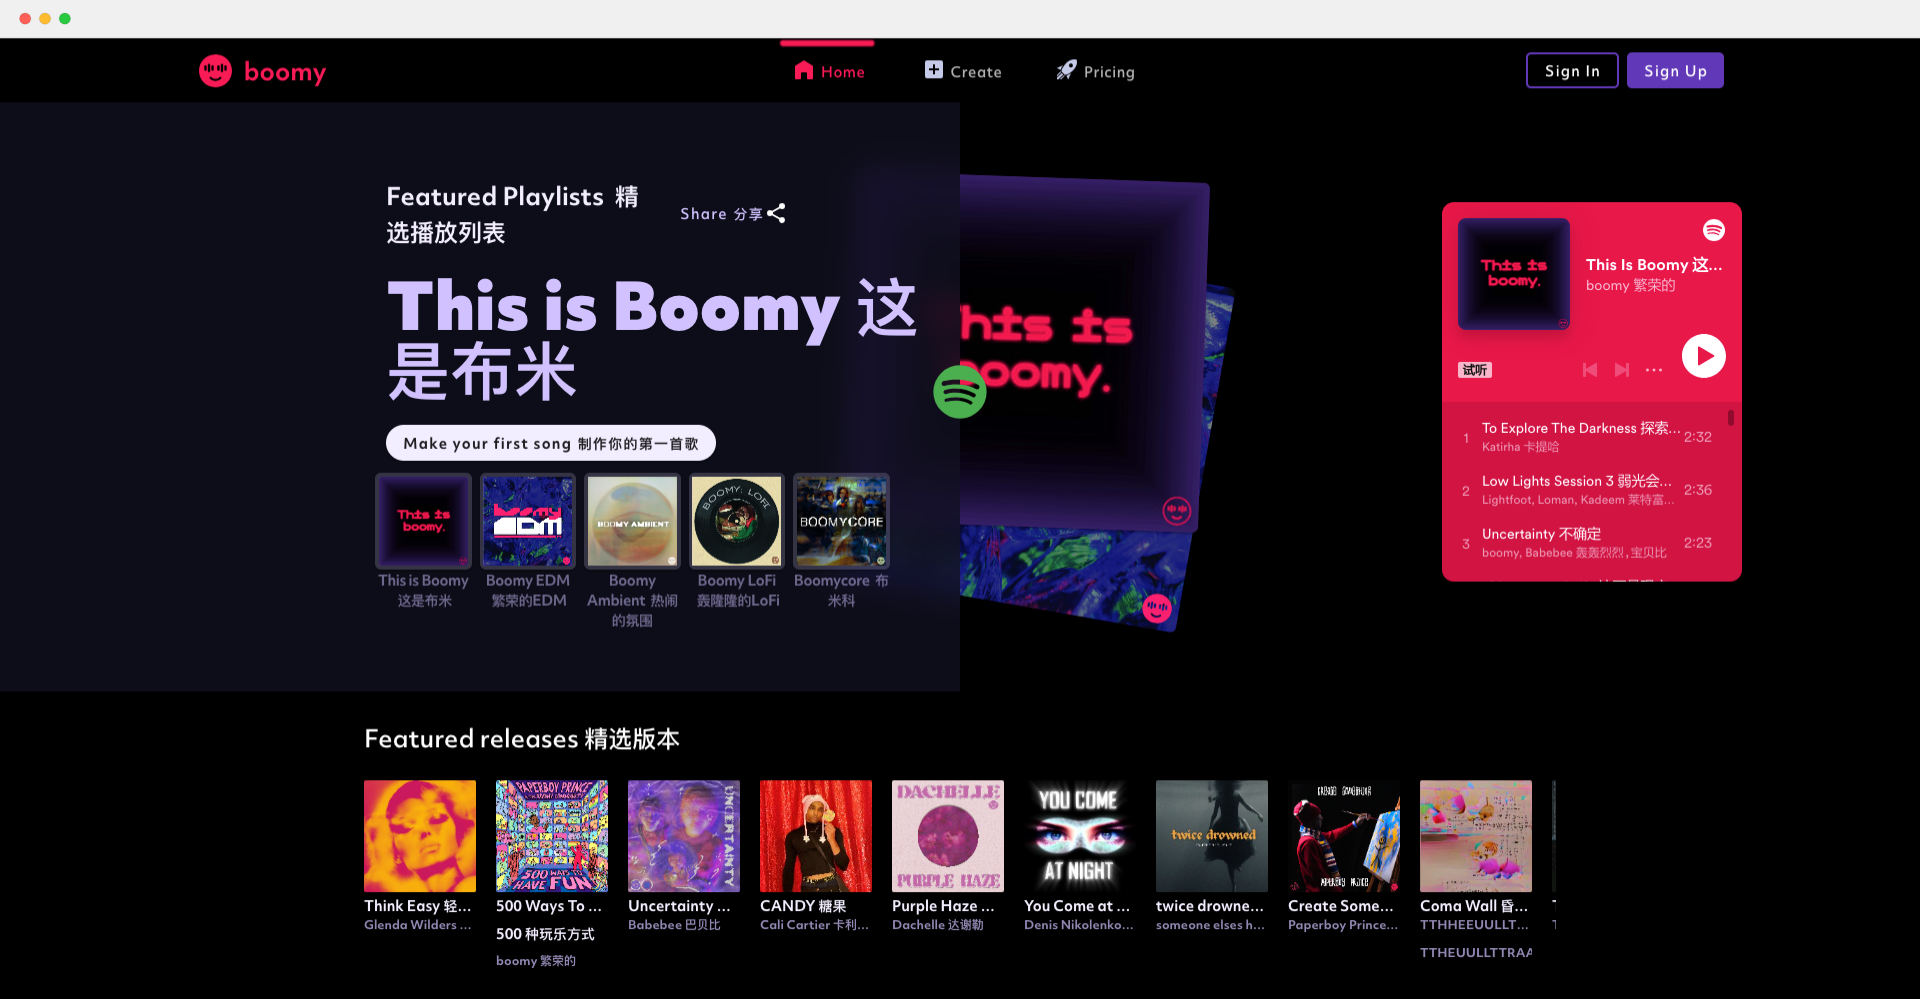Screen dimensions: 1920x999
Task: Click the Spotify logo on the red player card
Action: pyautogui.click(x=1713, y=230)
